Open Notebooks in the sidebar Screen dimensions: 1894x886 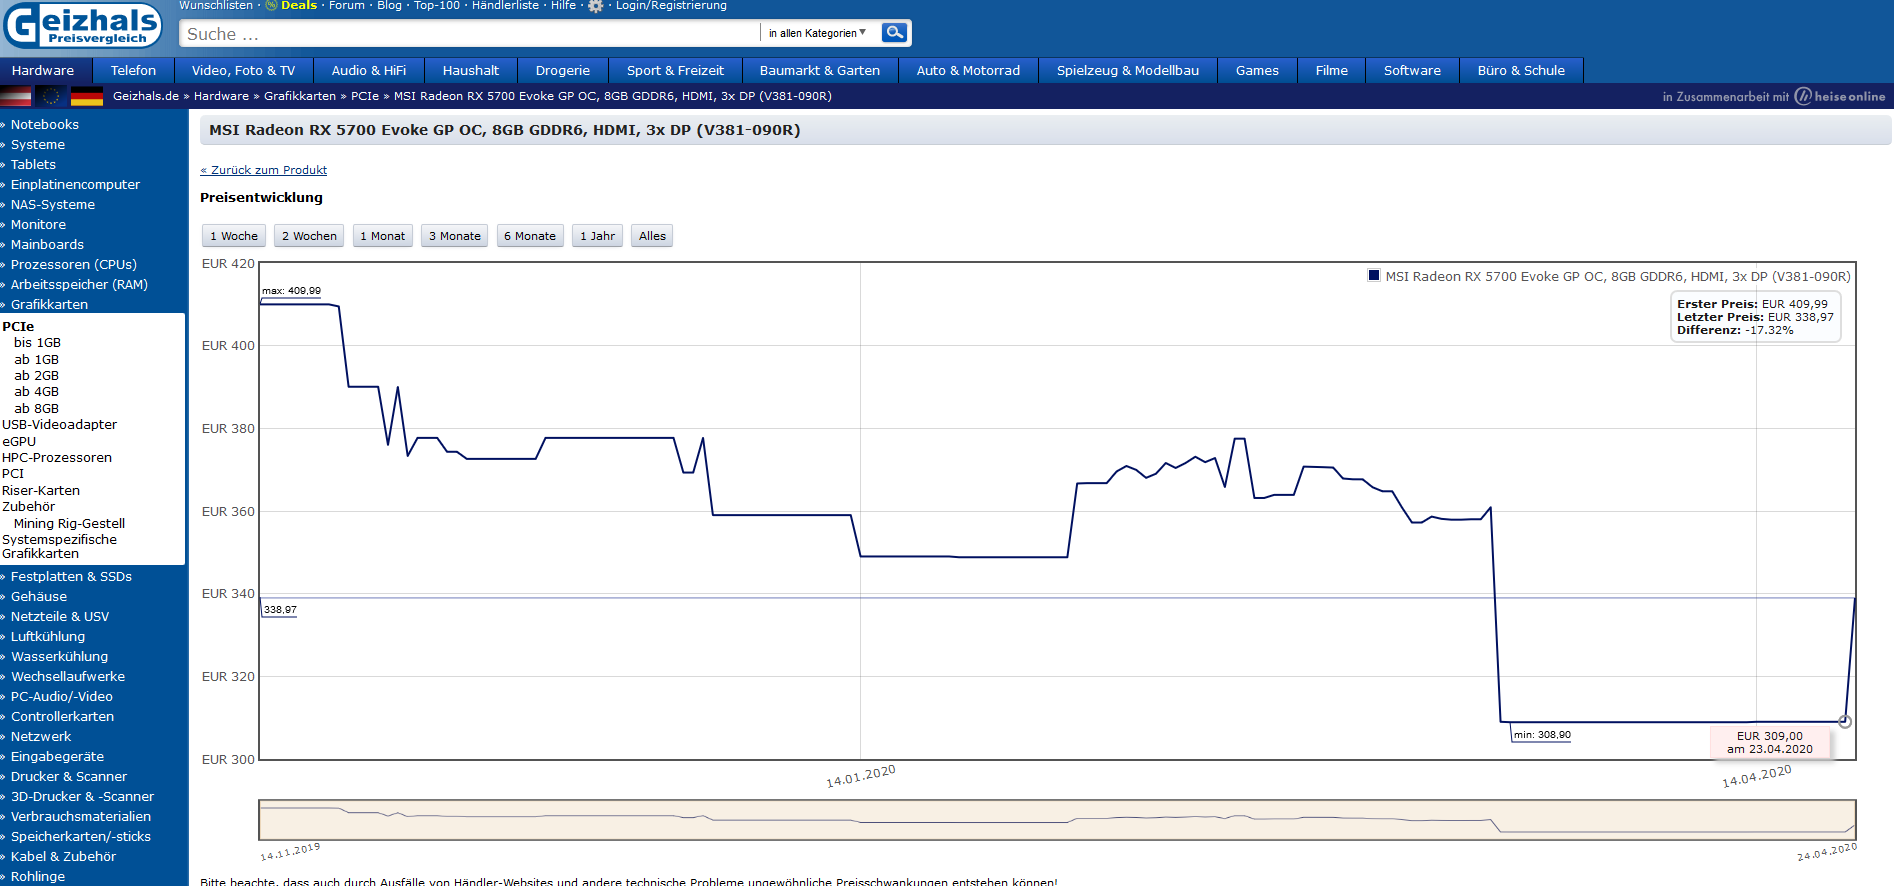click(45, 124)
